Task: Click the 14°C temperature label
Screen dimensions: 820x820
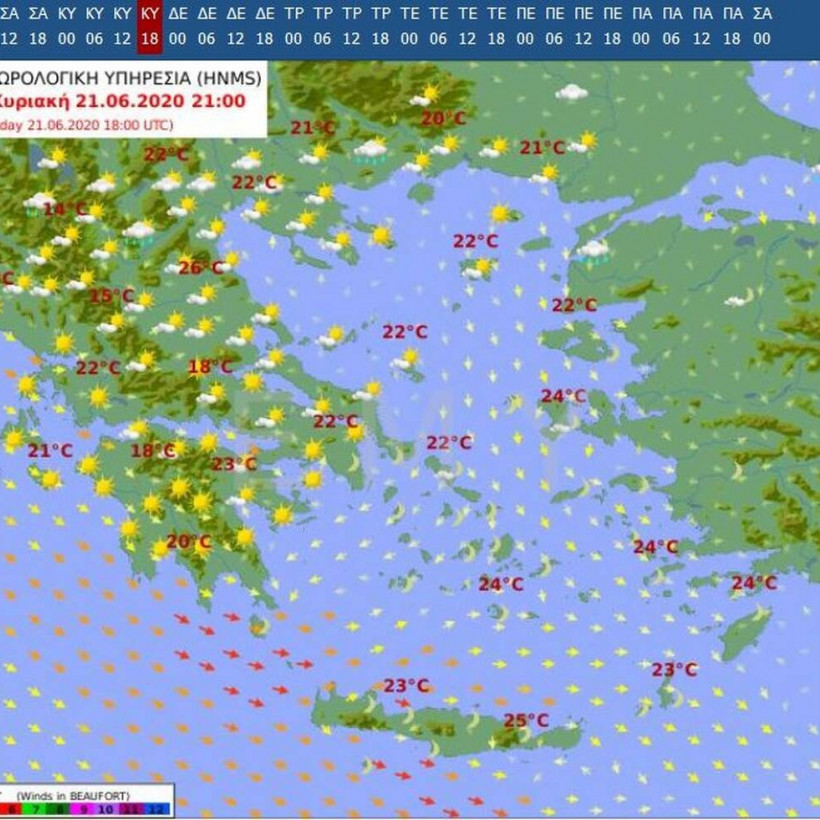Action: pos(63,208)
